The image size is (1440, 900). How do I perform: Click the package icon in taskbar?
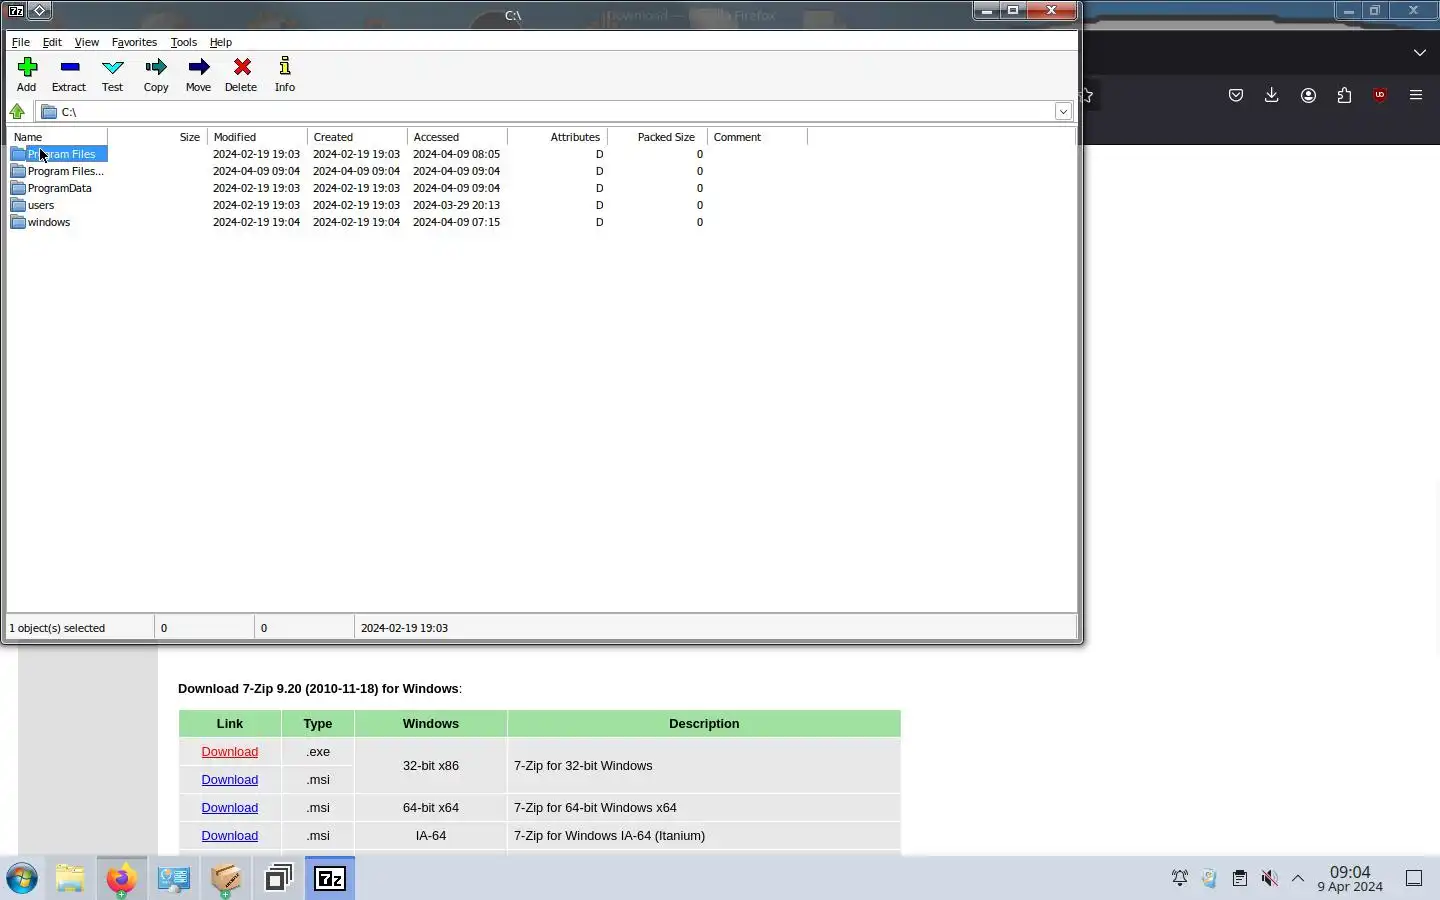tap(226, 878)
